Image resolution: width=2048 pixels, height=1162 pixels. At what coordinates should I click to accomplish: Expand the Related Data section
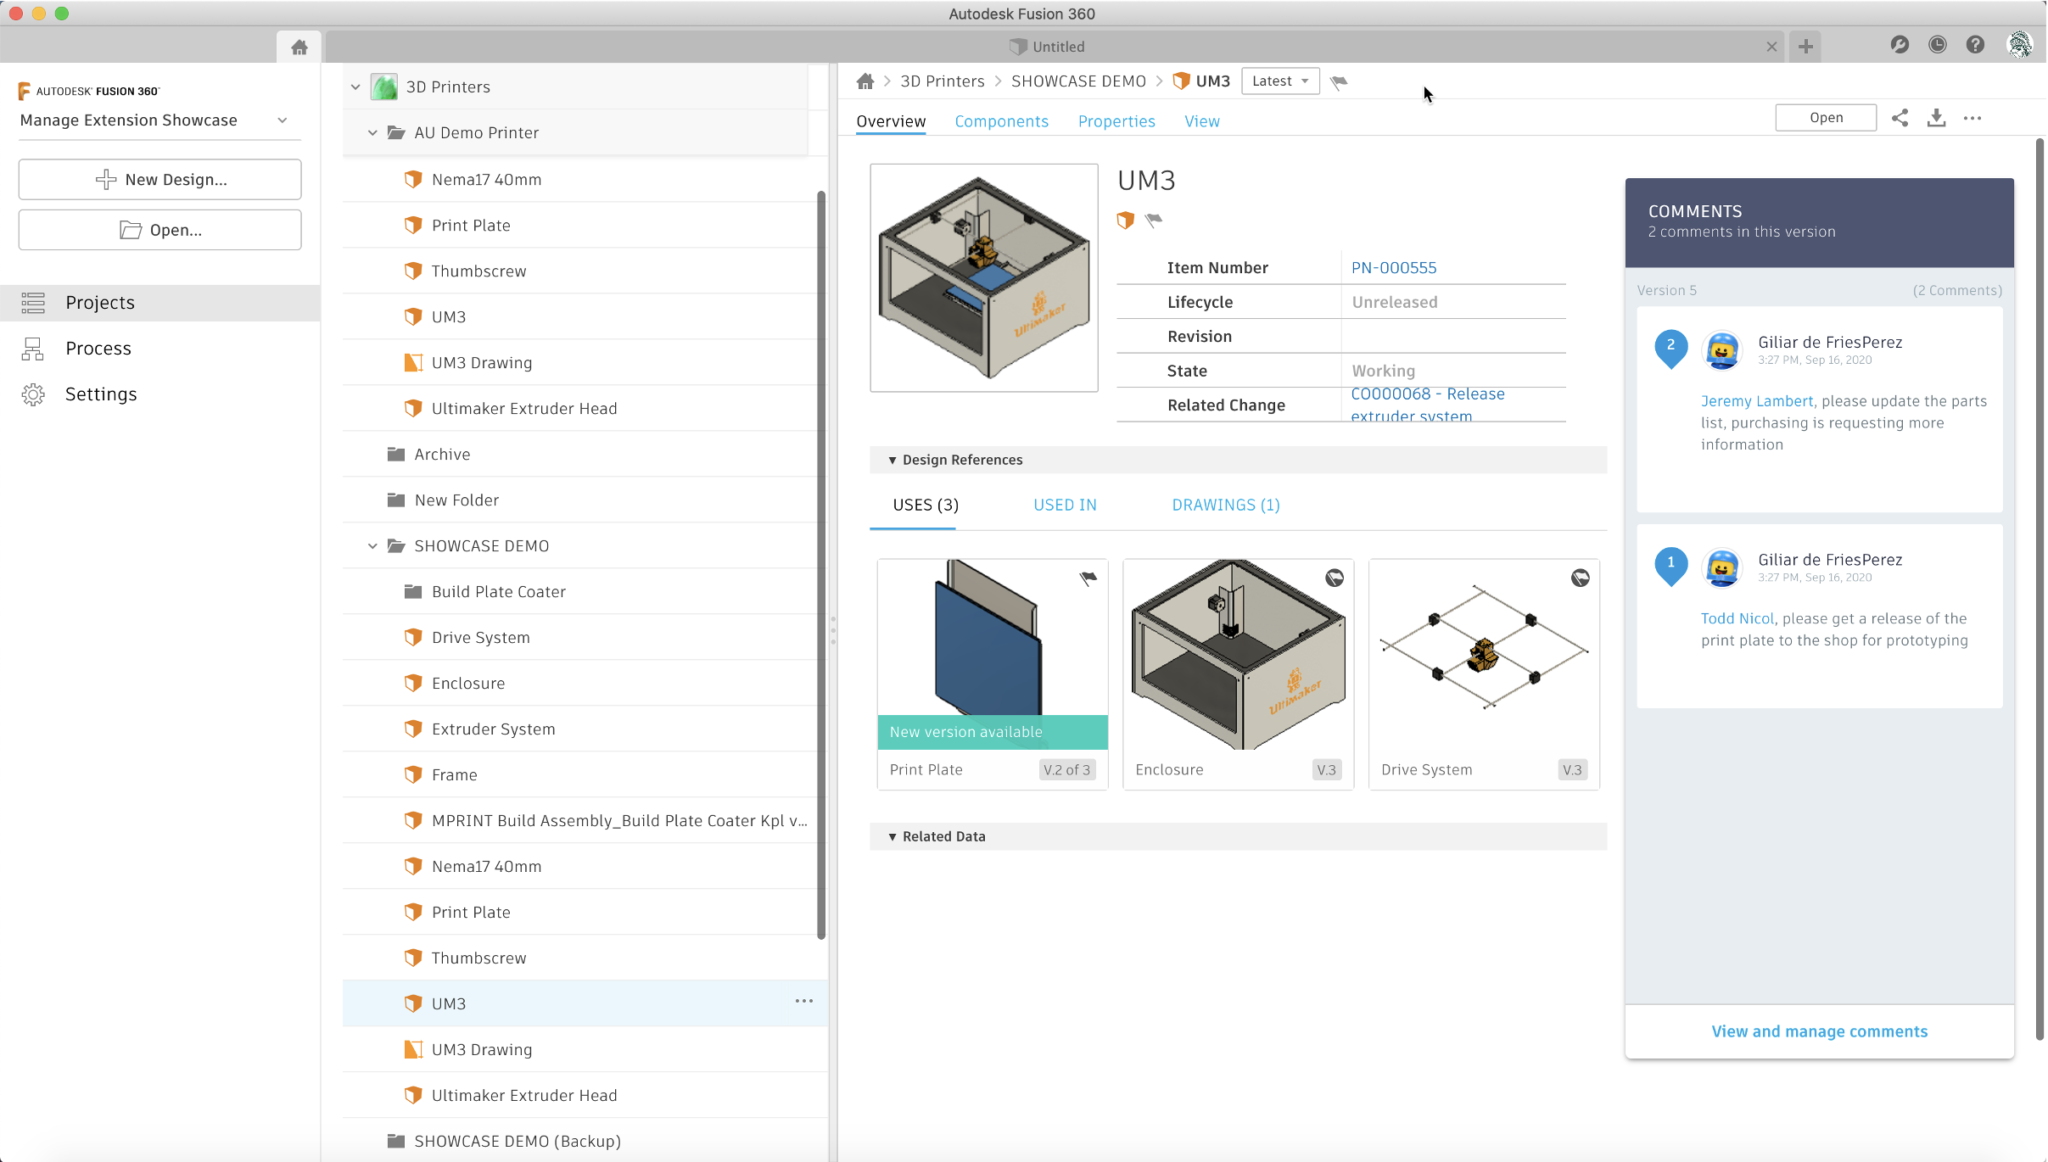click(x=893, y=836)
